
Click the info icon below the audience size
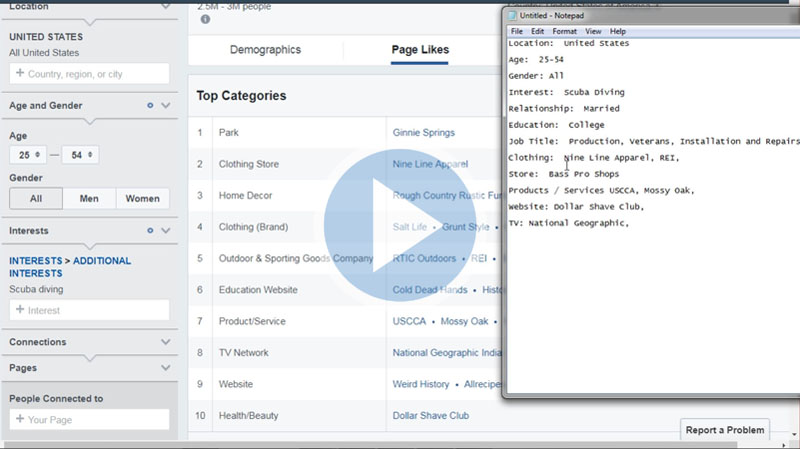click(x=205, y=19)
